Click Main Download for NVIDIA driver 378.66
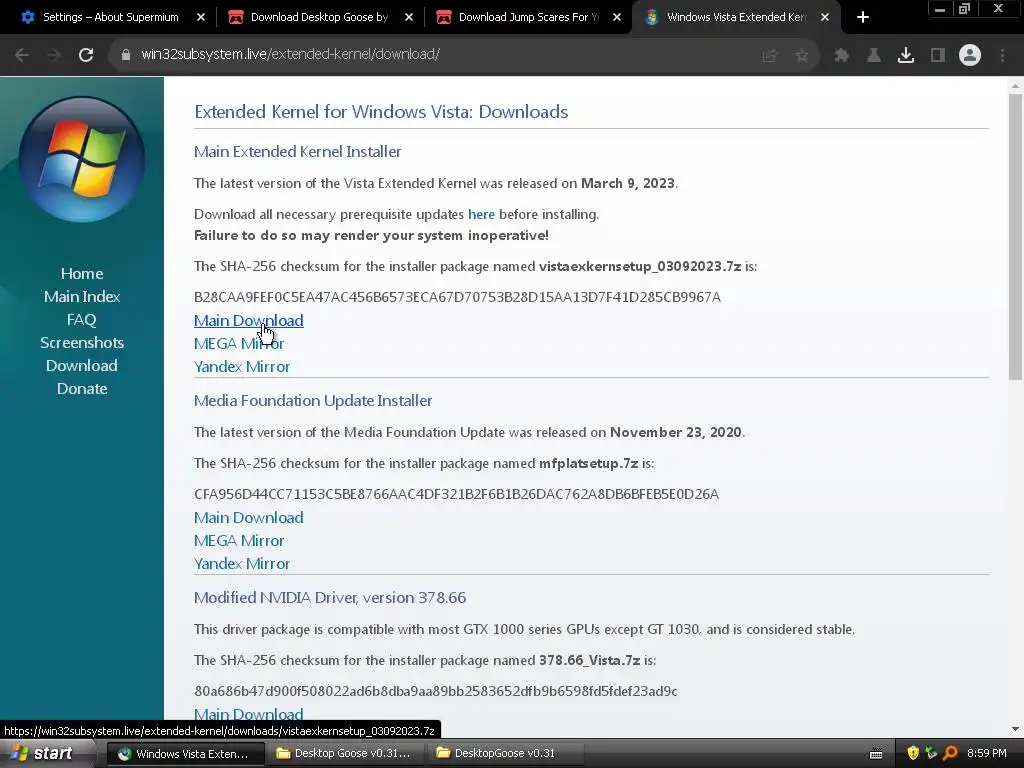Viewport: 1024px width, 768px height. [248, 714]
